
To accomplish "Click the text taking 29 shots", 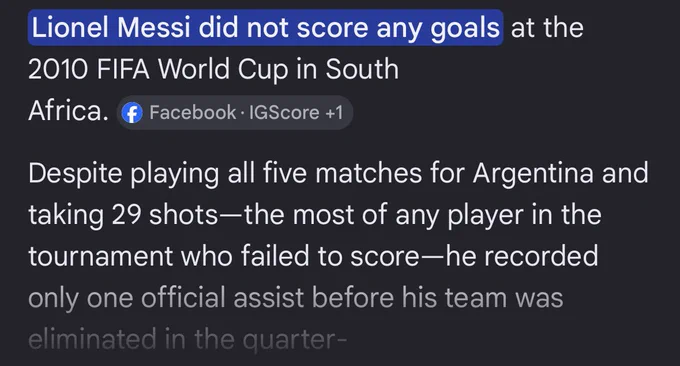I will [123, 215].
